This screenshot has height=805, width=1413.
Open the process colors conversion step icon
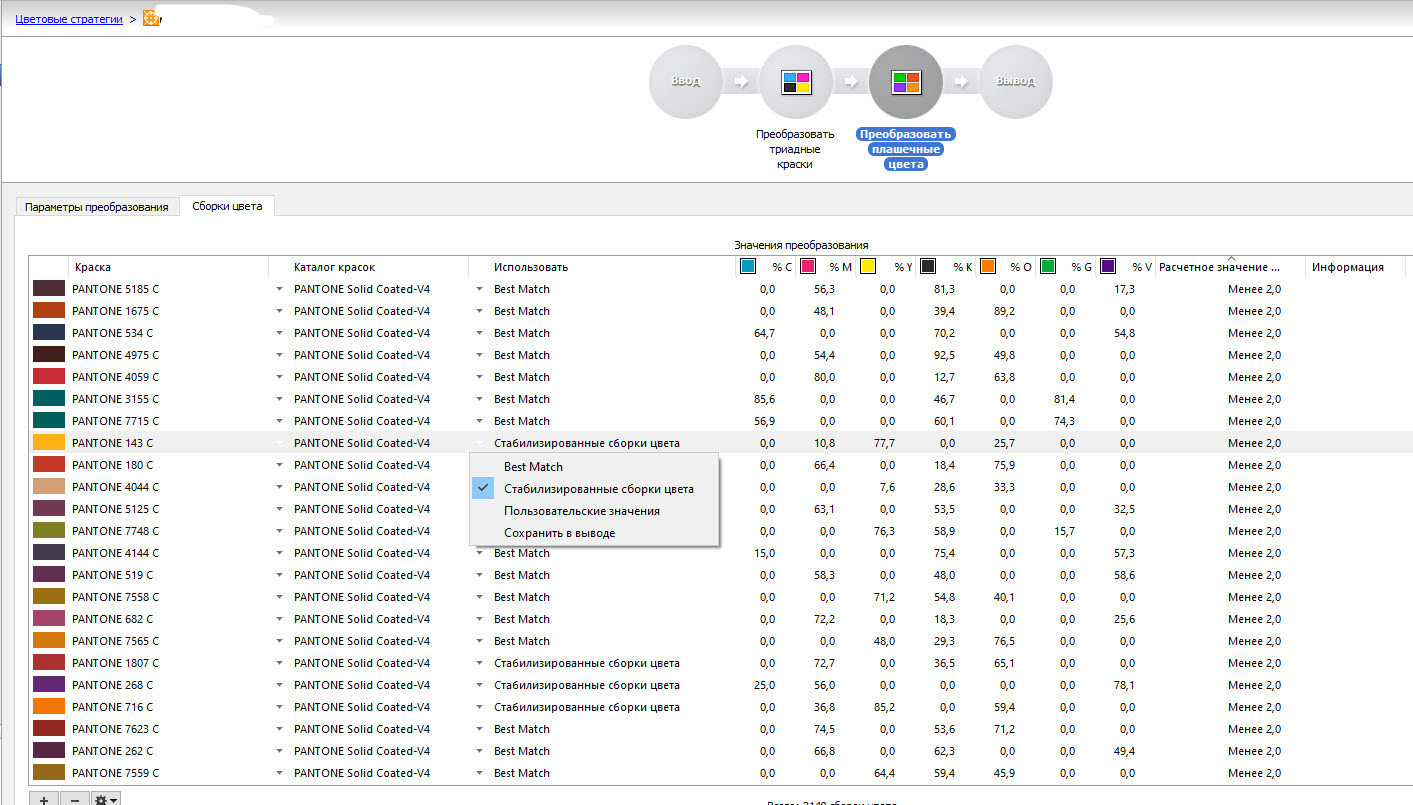[x=795, y=82]
